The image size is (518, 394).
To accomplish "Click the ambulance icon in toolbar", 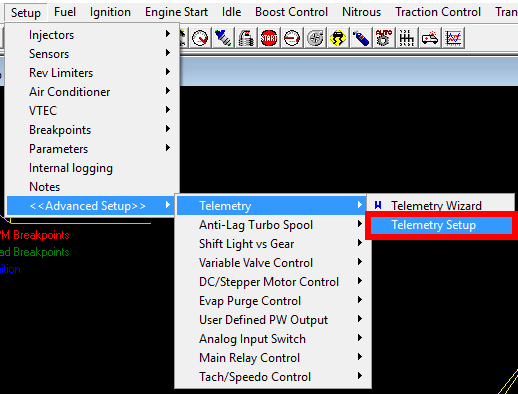I will click(430, 38).
